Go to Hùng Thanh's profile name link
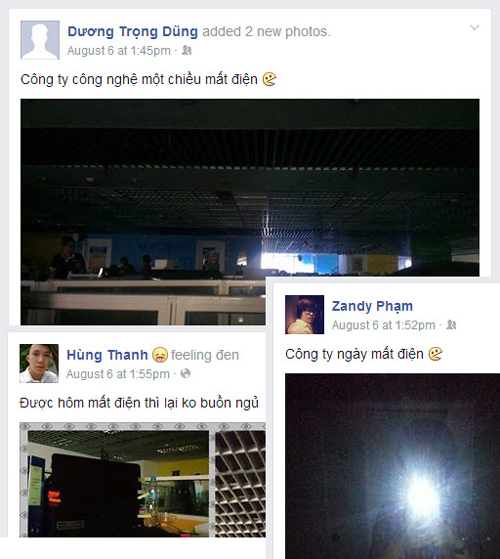The image size is (500, 559). [107, 355]
